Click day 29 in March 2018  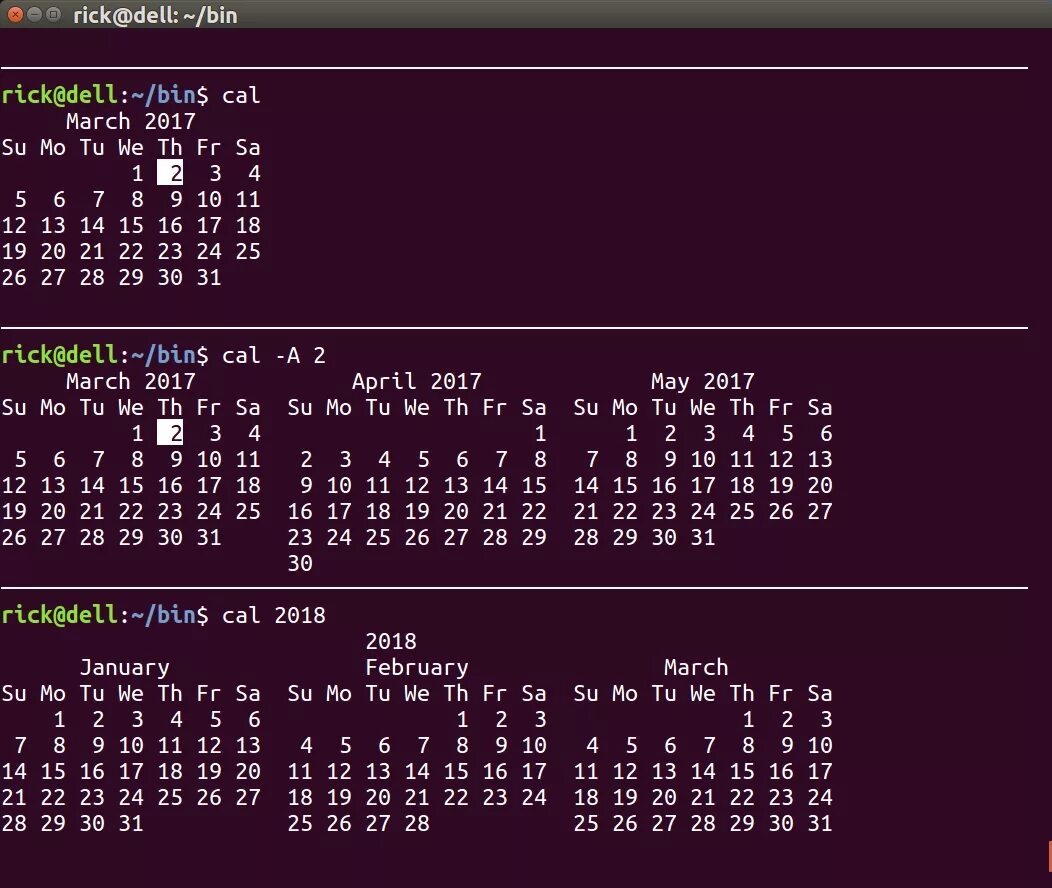(x=742, y=823)
